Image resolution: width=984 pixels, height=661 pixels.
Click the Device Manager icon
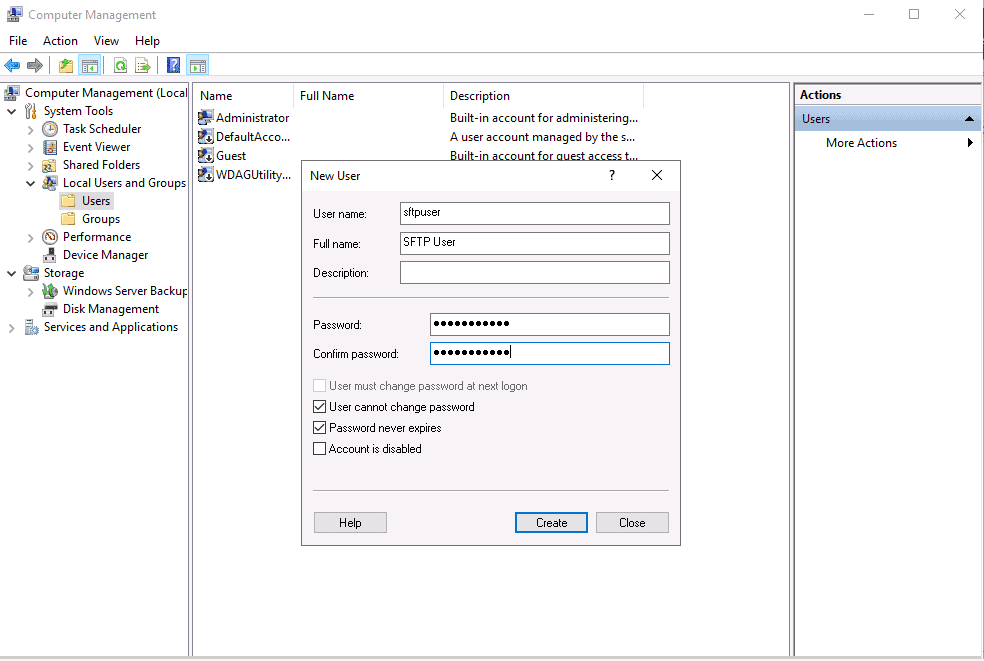[x=50, y=255]
